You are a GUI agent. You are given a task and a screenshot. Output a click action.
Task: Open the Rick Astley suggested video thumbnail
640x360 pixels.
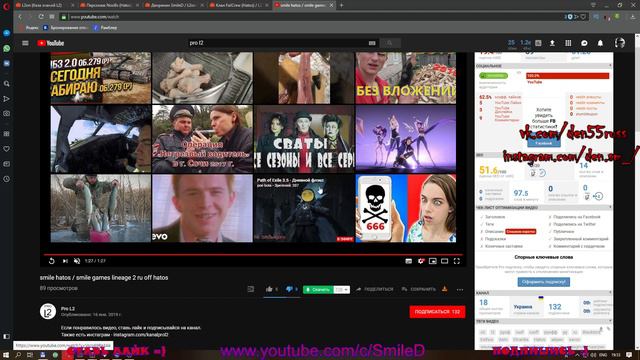coord(202,208)
